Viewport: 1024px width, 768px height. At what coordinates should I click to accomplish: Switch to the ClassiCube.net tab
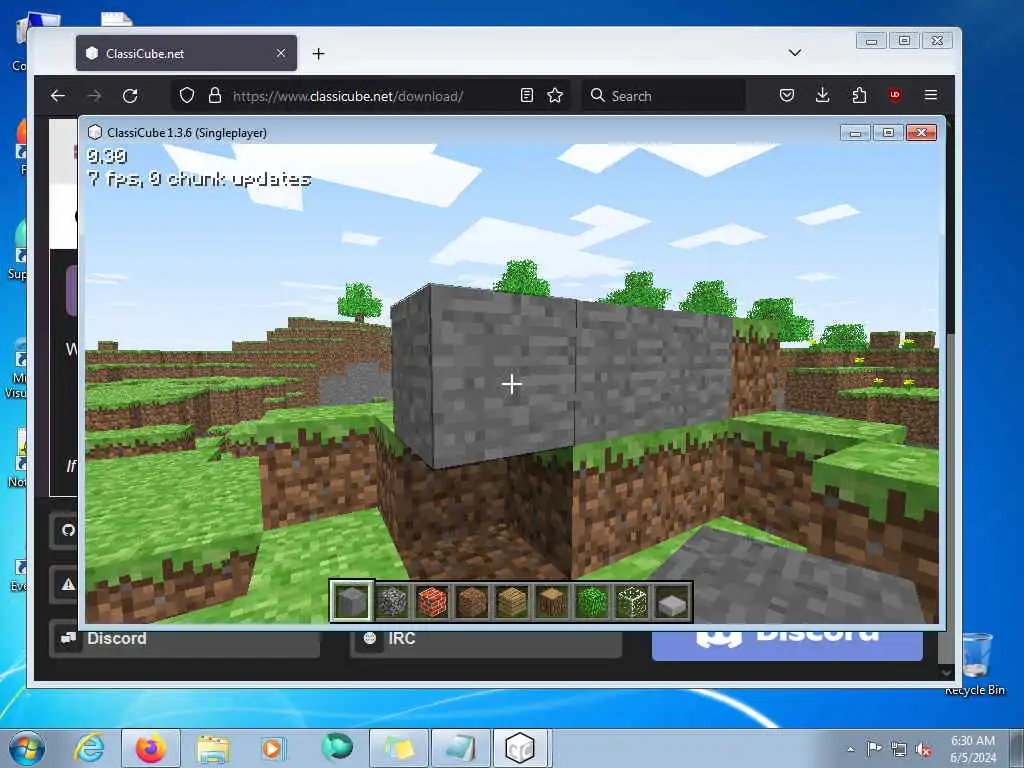pos(186,54)
